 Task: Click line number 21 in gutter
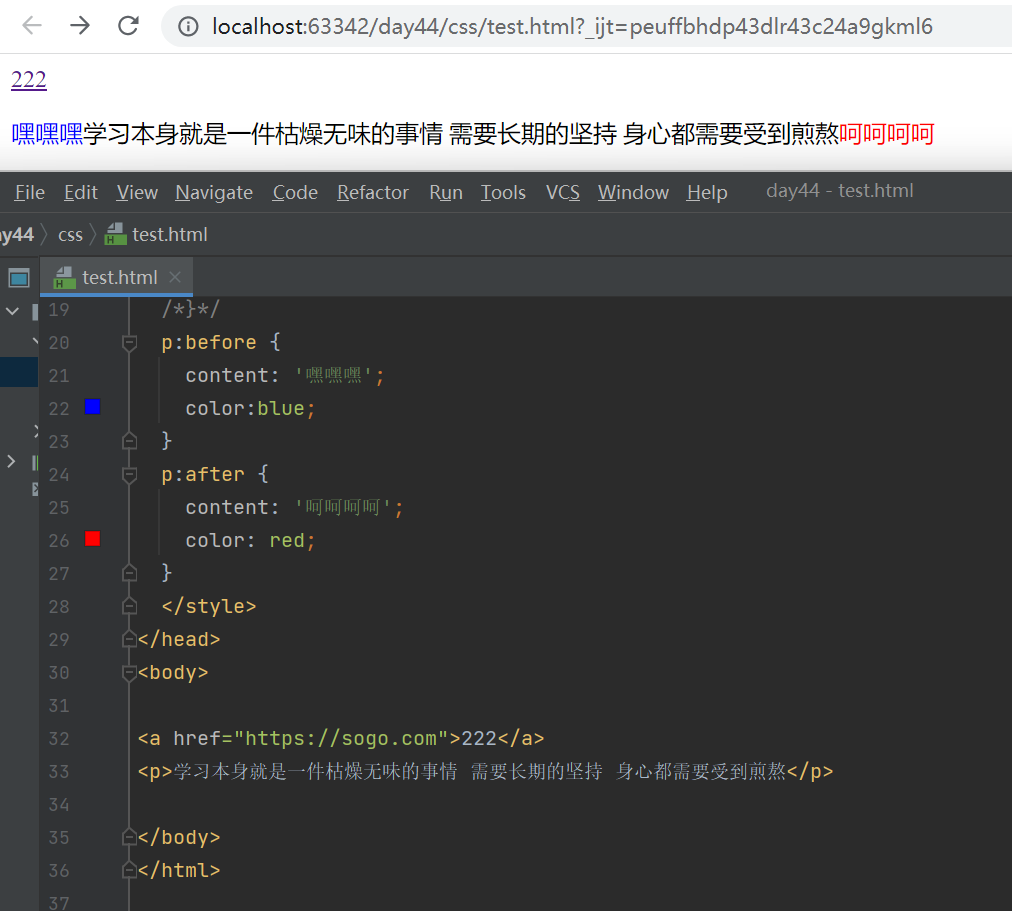pos(59,375)
